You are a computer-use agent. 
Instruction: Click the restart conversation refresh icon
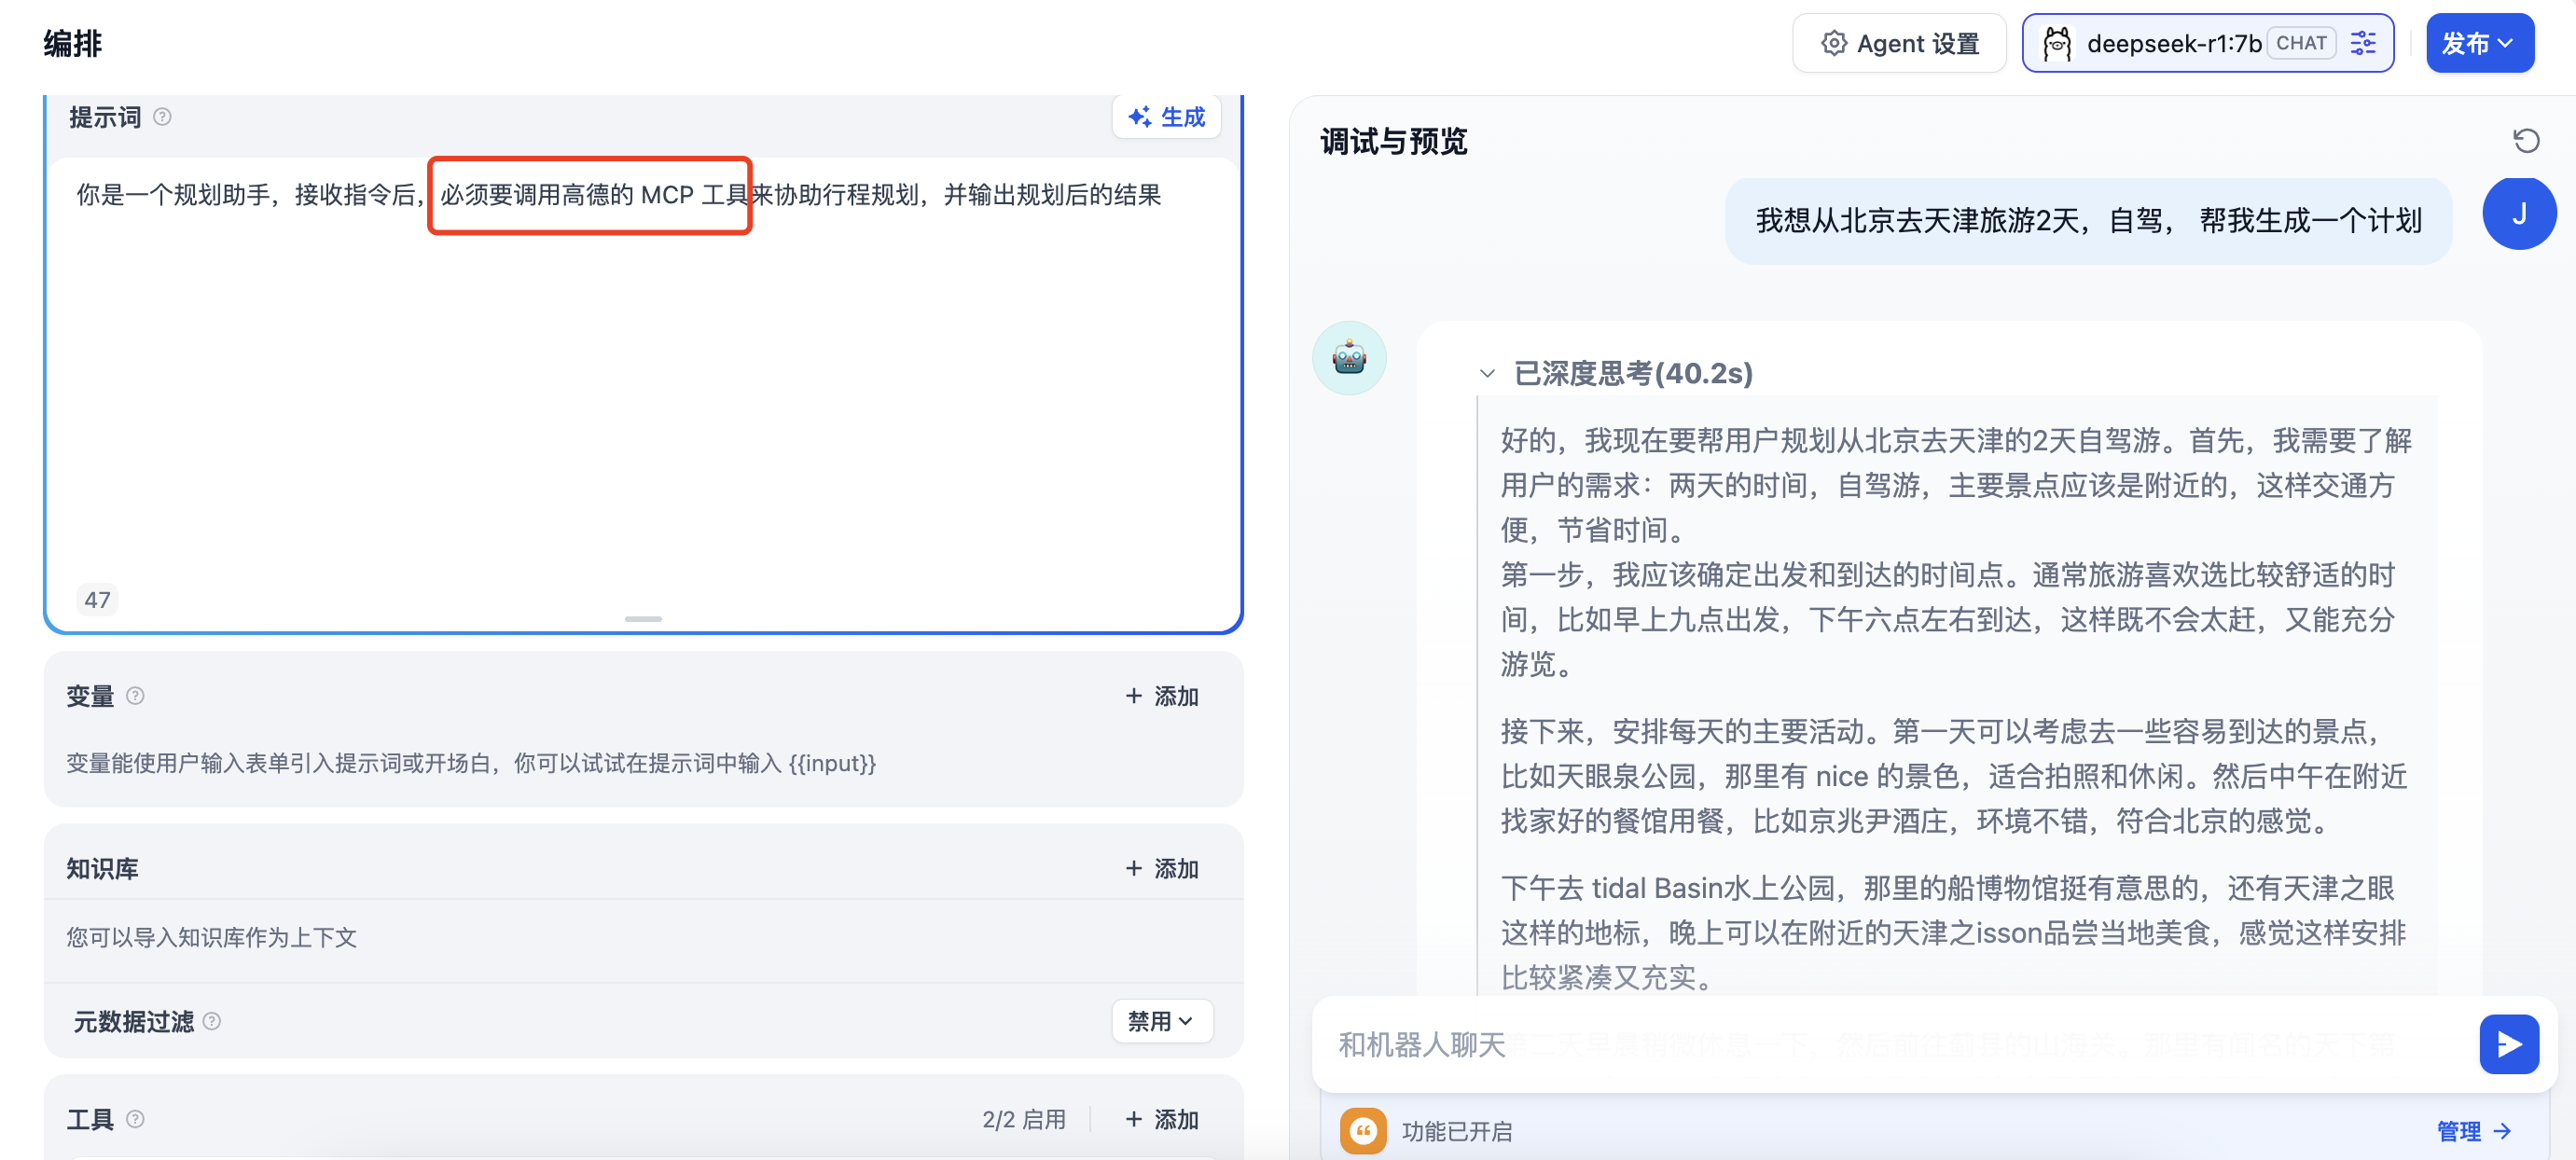tap(2526, 141)
